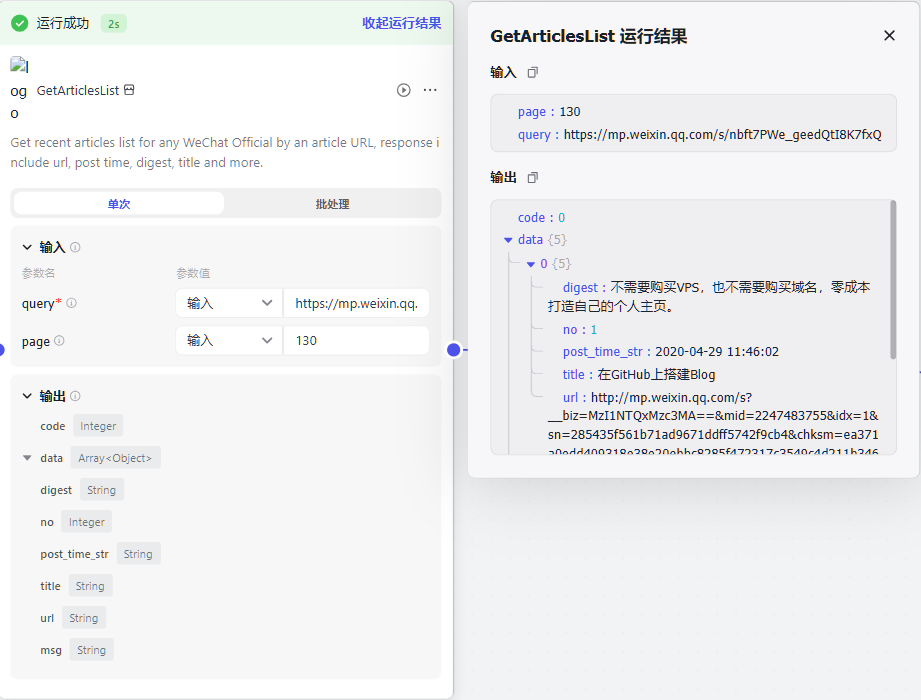Switch to the 单次 single-run tab
Viewport: 921px width, 700px height.
(x=119, y=204)
